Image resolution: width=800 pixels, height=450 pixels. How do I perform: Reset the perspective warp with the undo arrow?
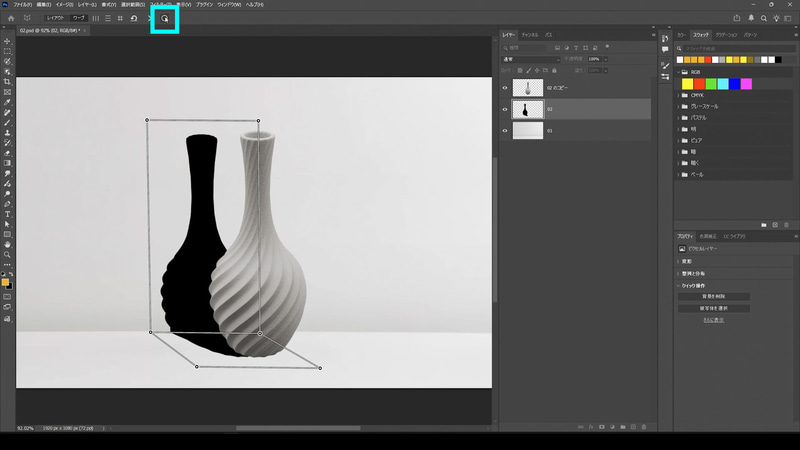[x=134, y=18]
